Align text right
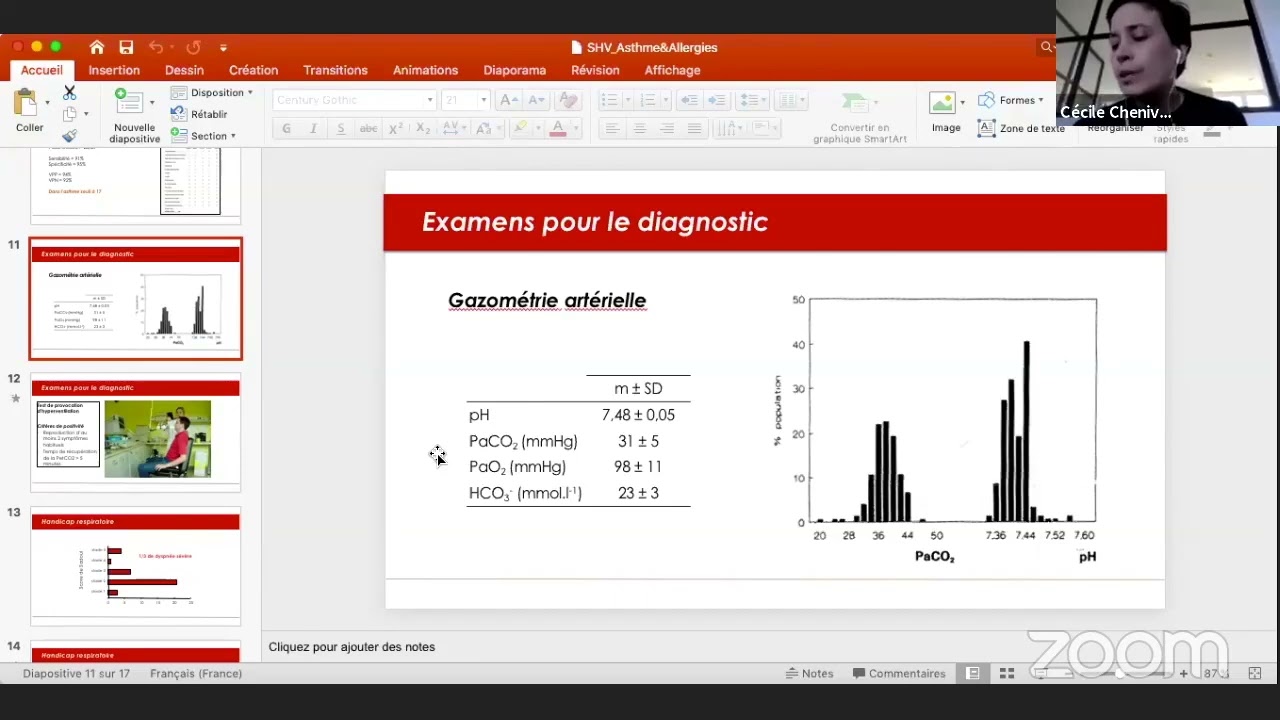Screen dimensions: 1280x720 point(666,128)
